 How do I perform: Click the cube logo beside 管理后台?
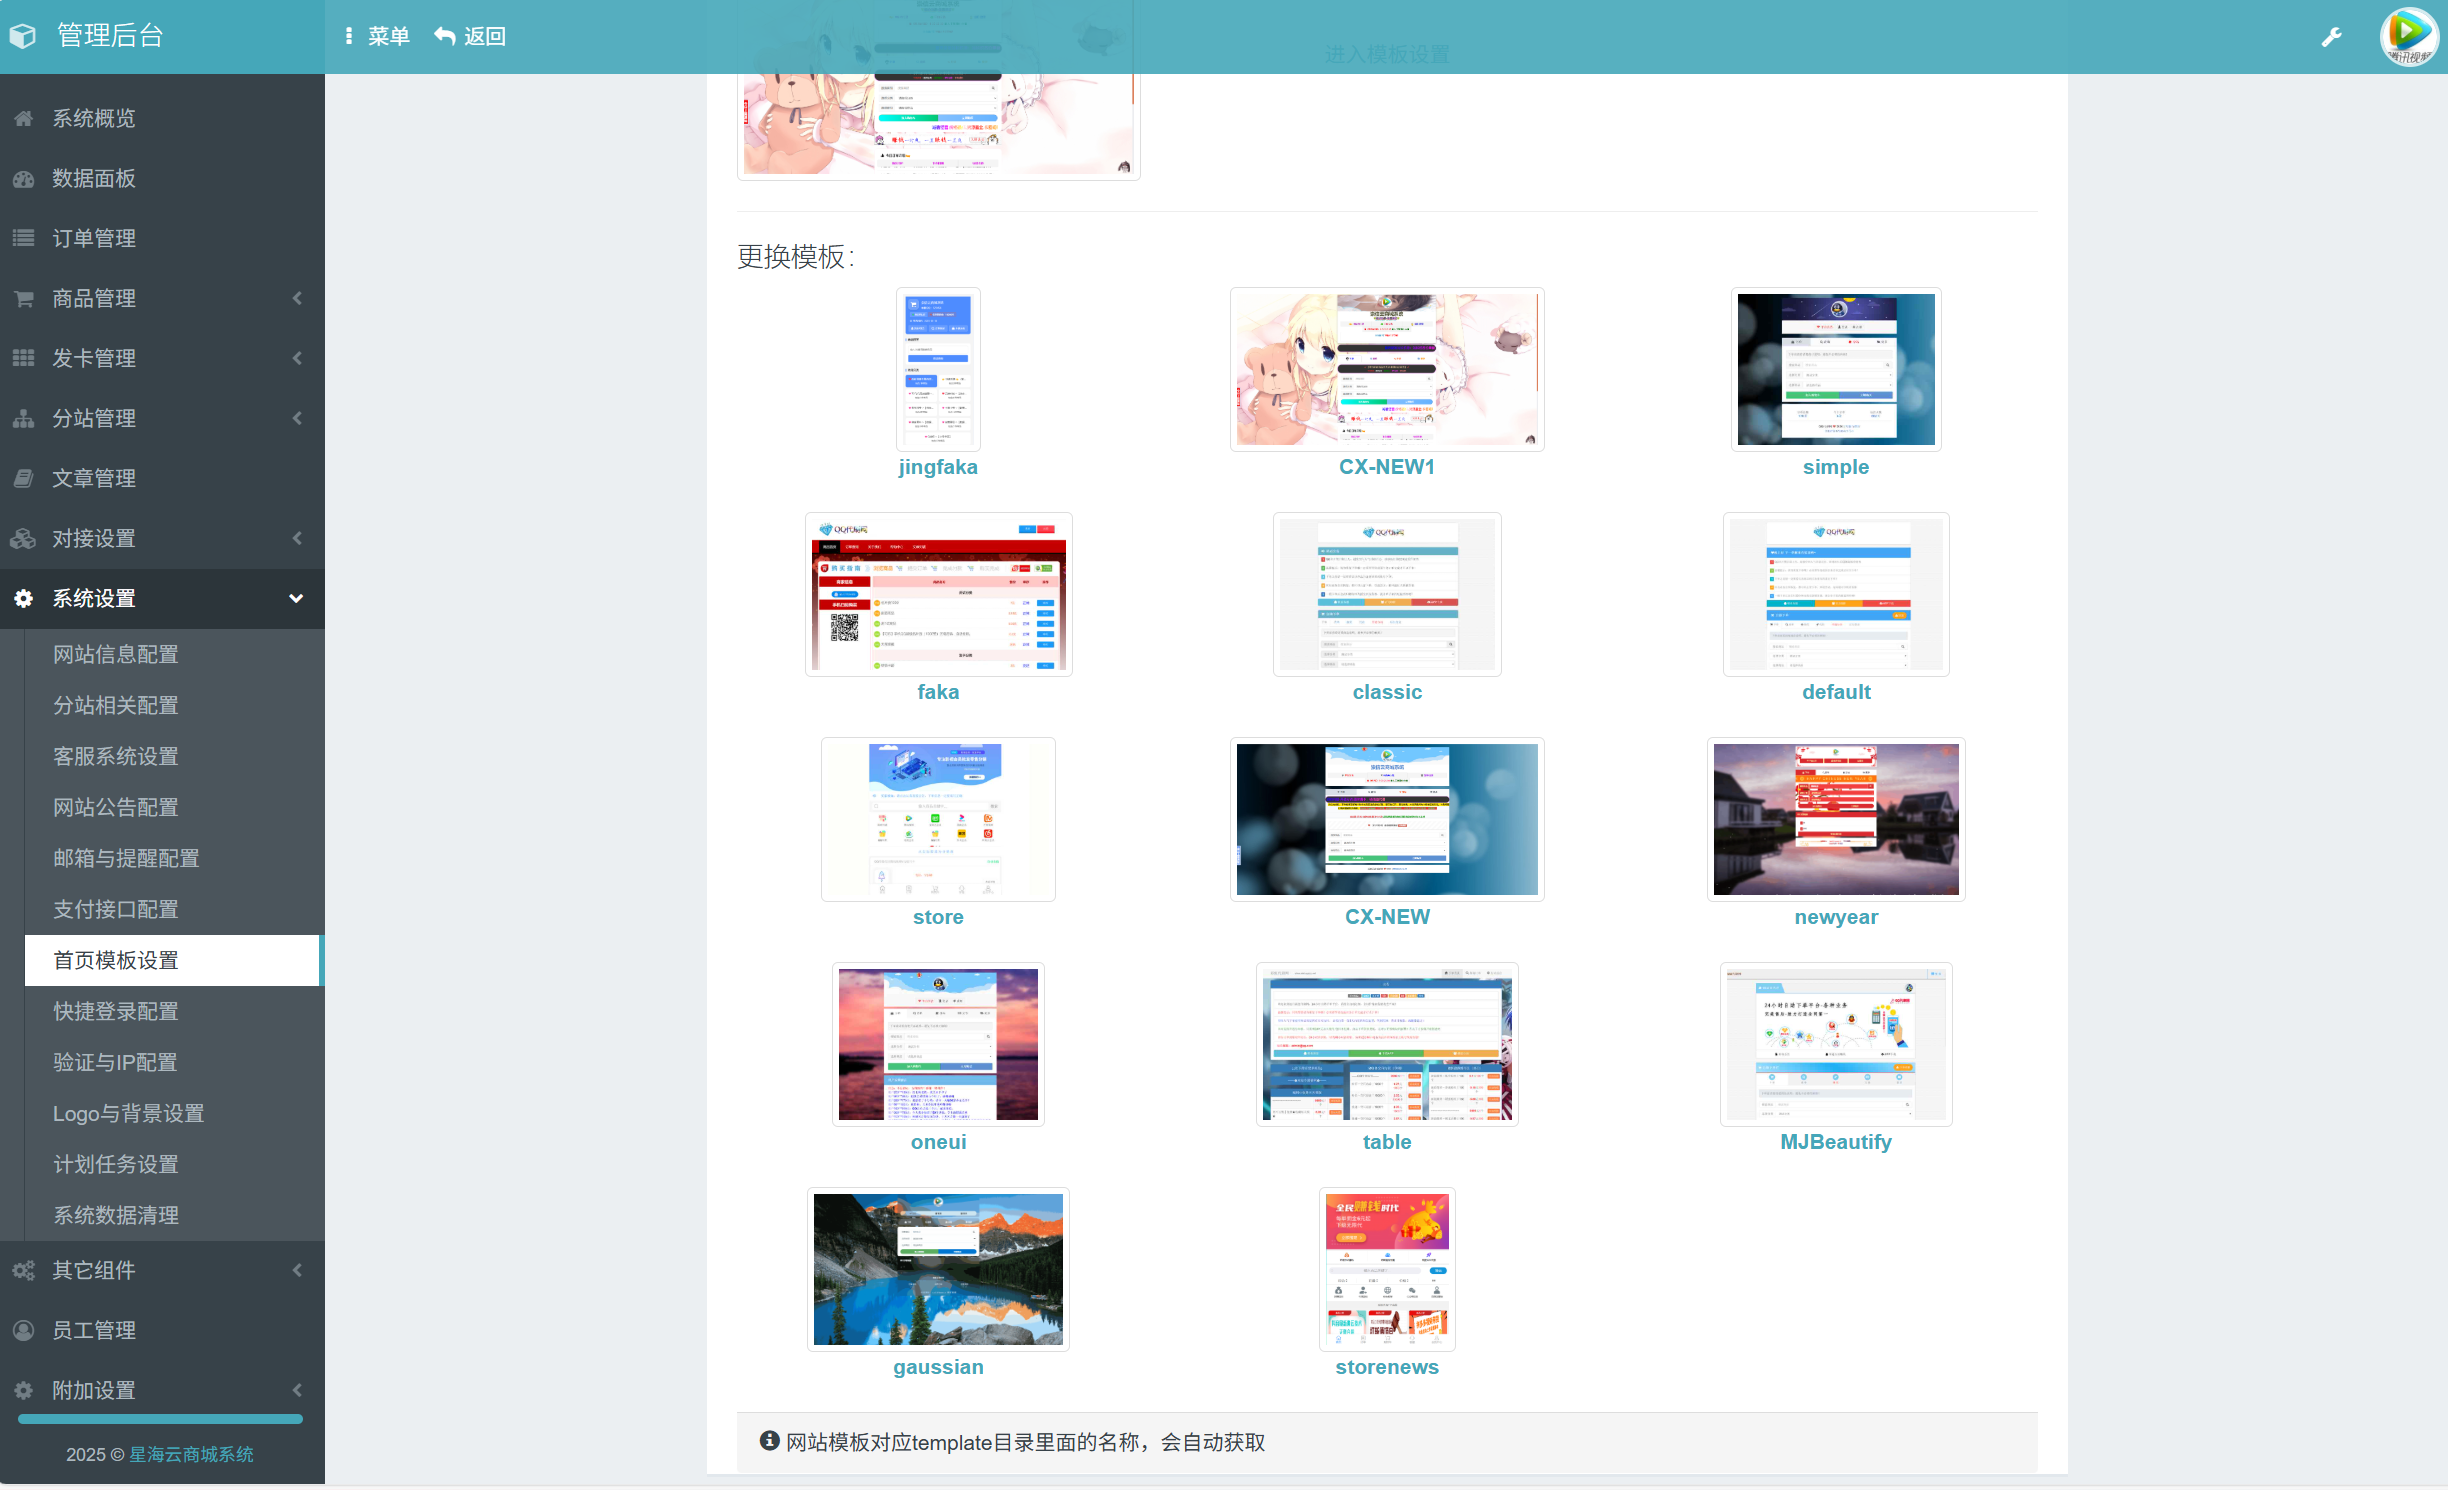(x=23, y=36)
